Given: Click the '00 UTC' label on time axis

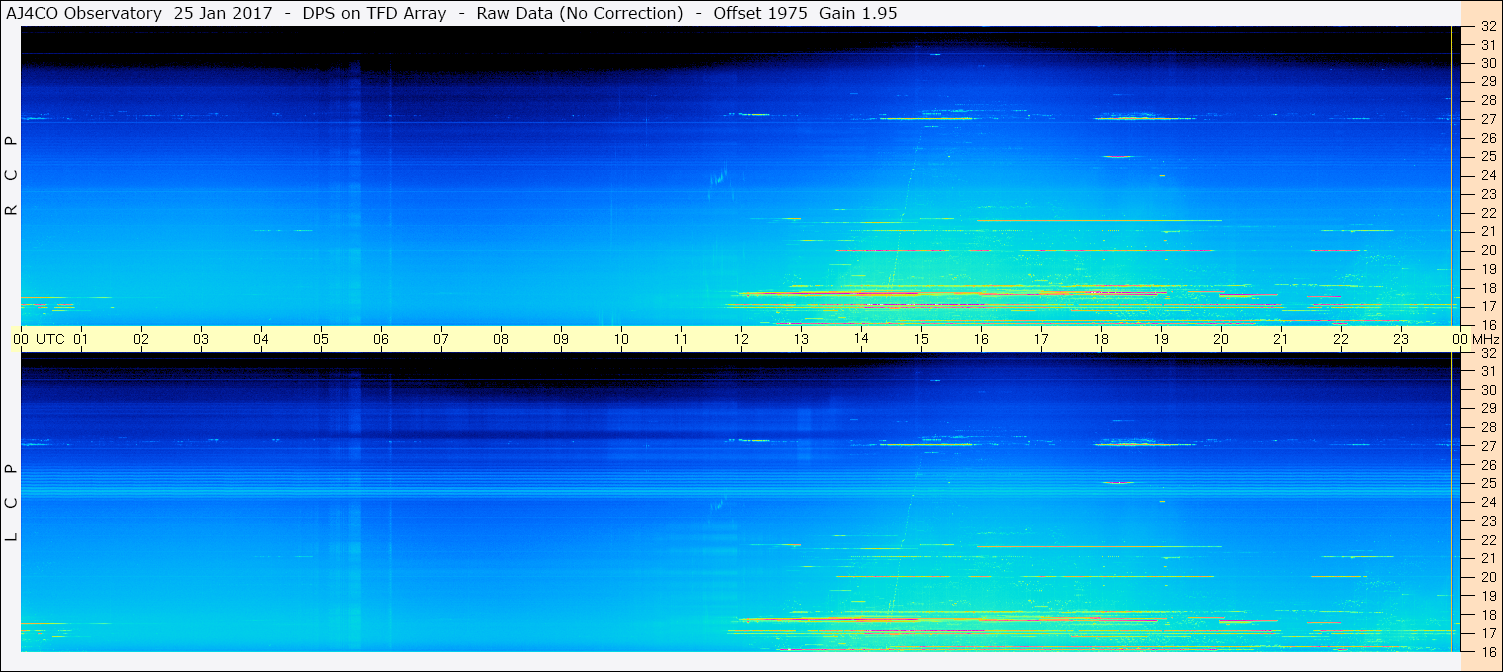Looking at the screenshot, I should click(x=39, y=340).
